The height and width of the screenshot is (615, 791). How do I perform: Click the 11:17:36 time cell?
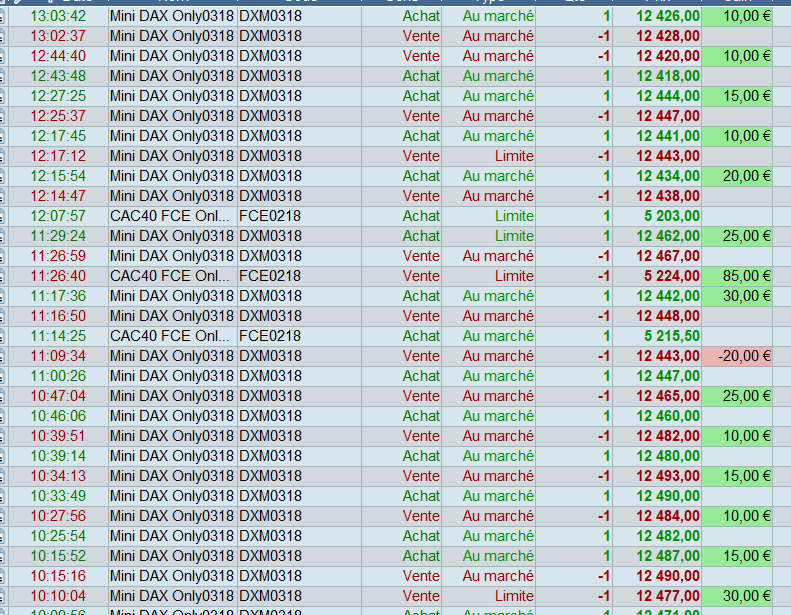pyautogui.click(x=58, y=296)
